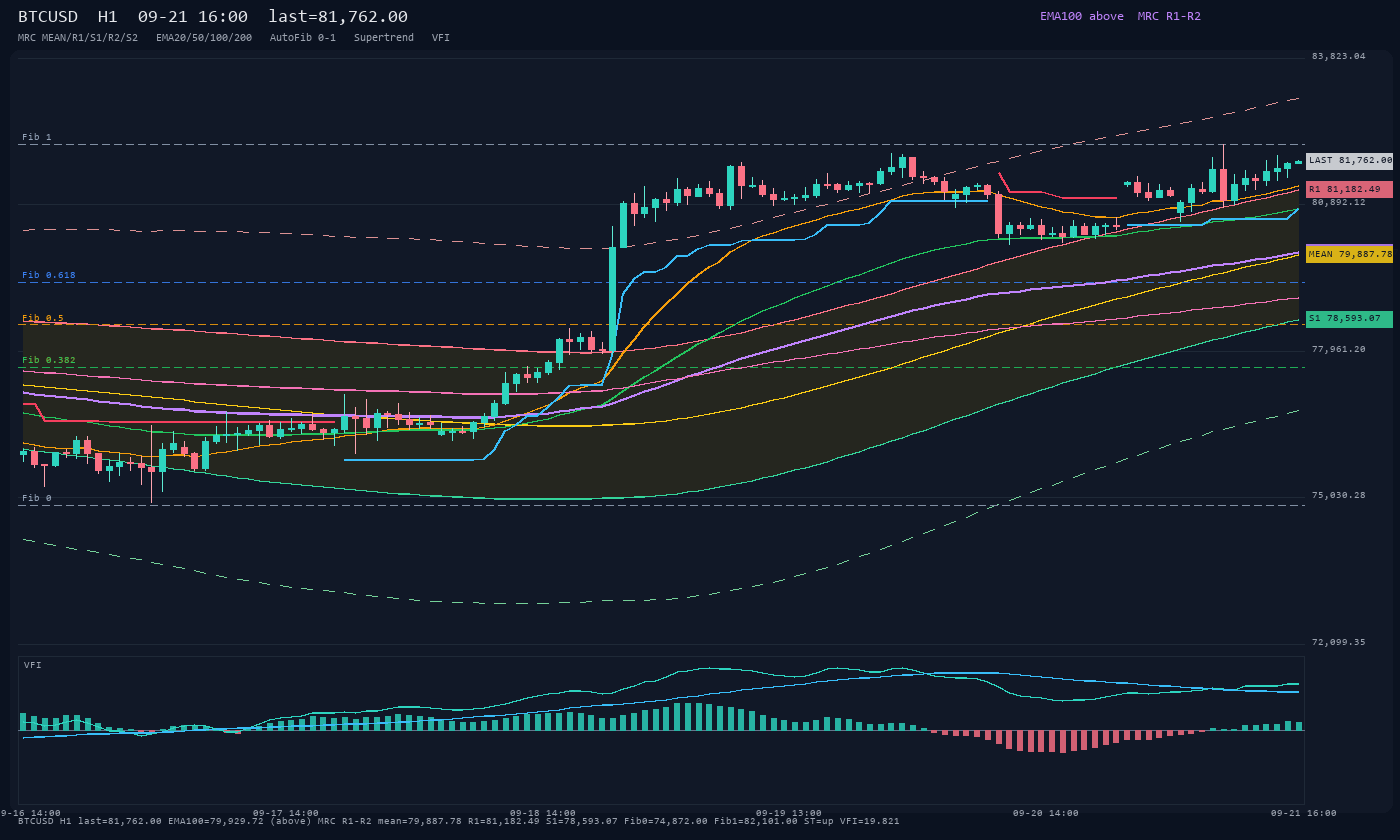
Task: Click the VFI panel title
Action: (x=33, y=665)
